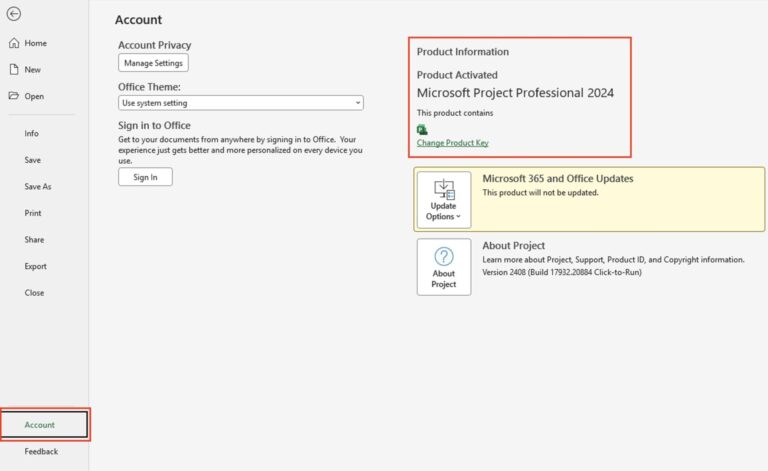Screen dimensions: 768x471
Task: Click the Update Options download icon
Action: [444, 189]
